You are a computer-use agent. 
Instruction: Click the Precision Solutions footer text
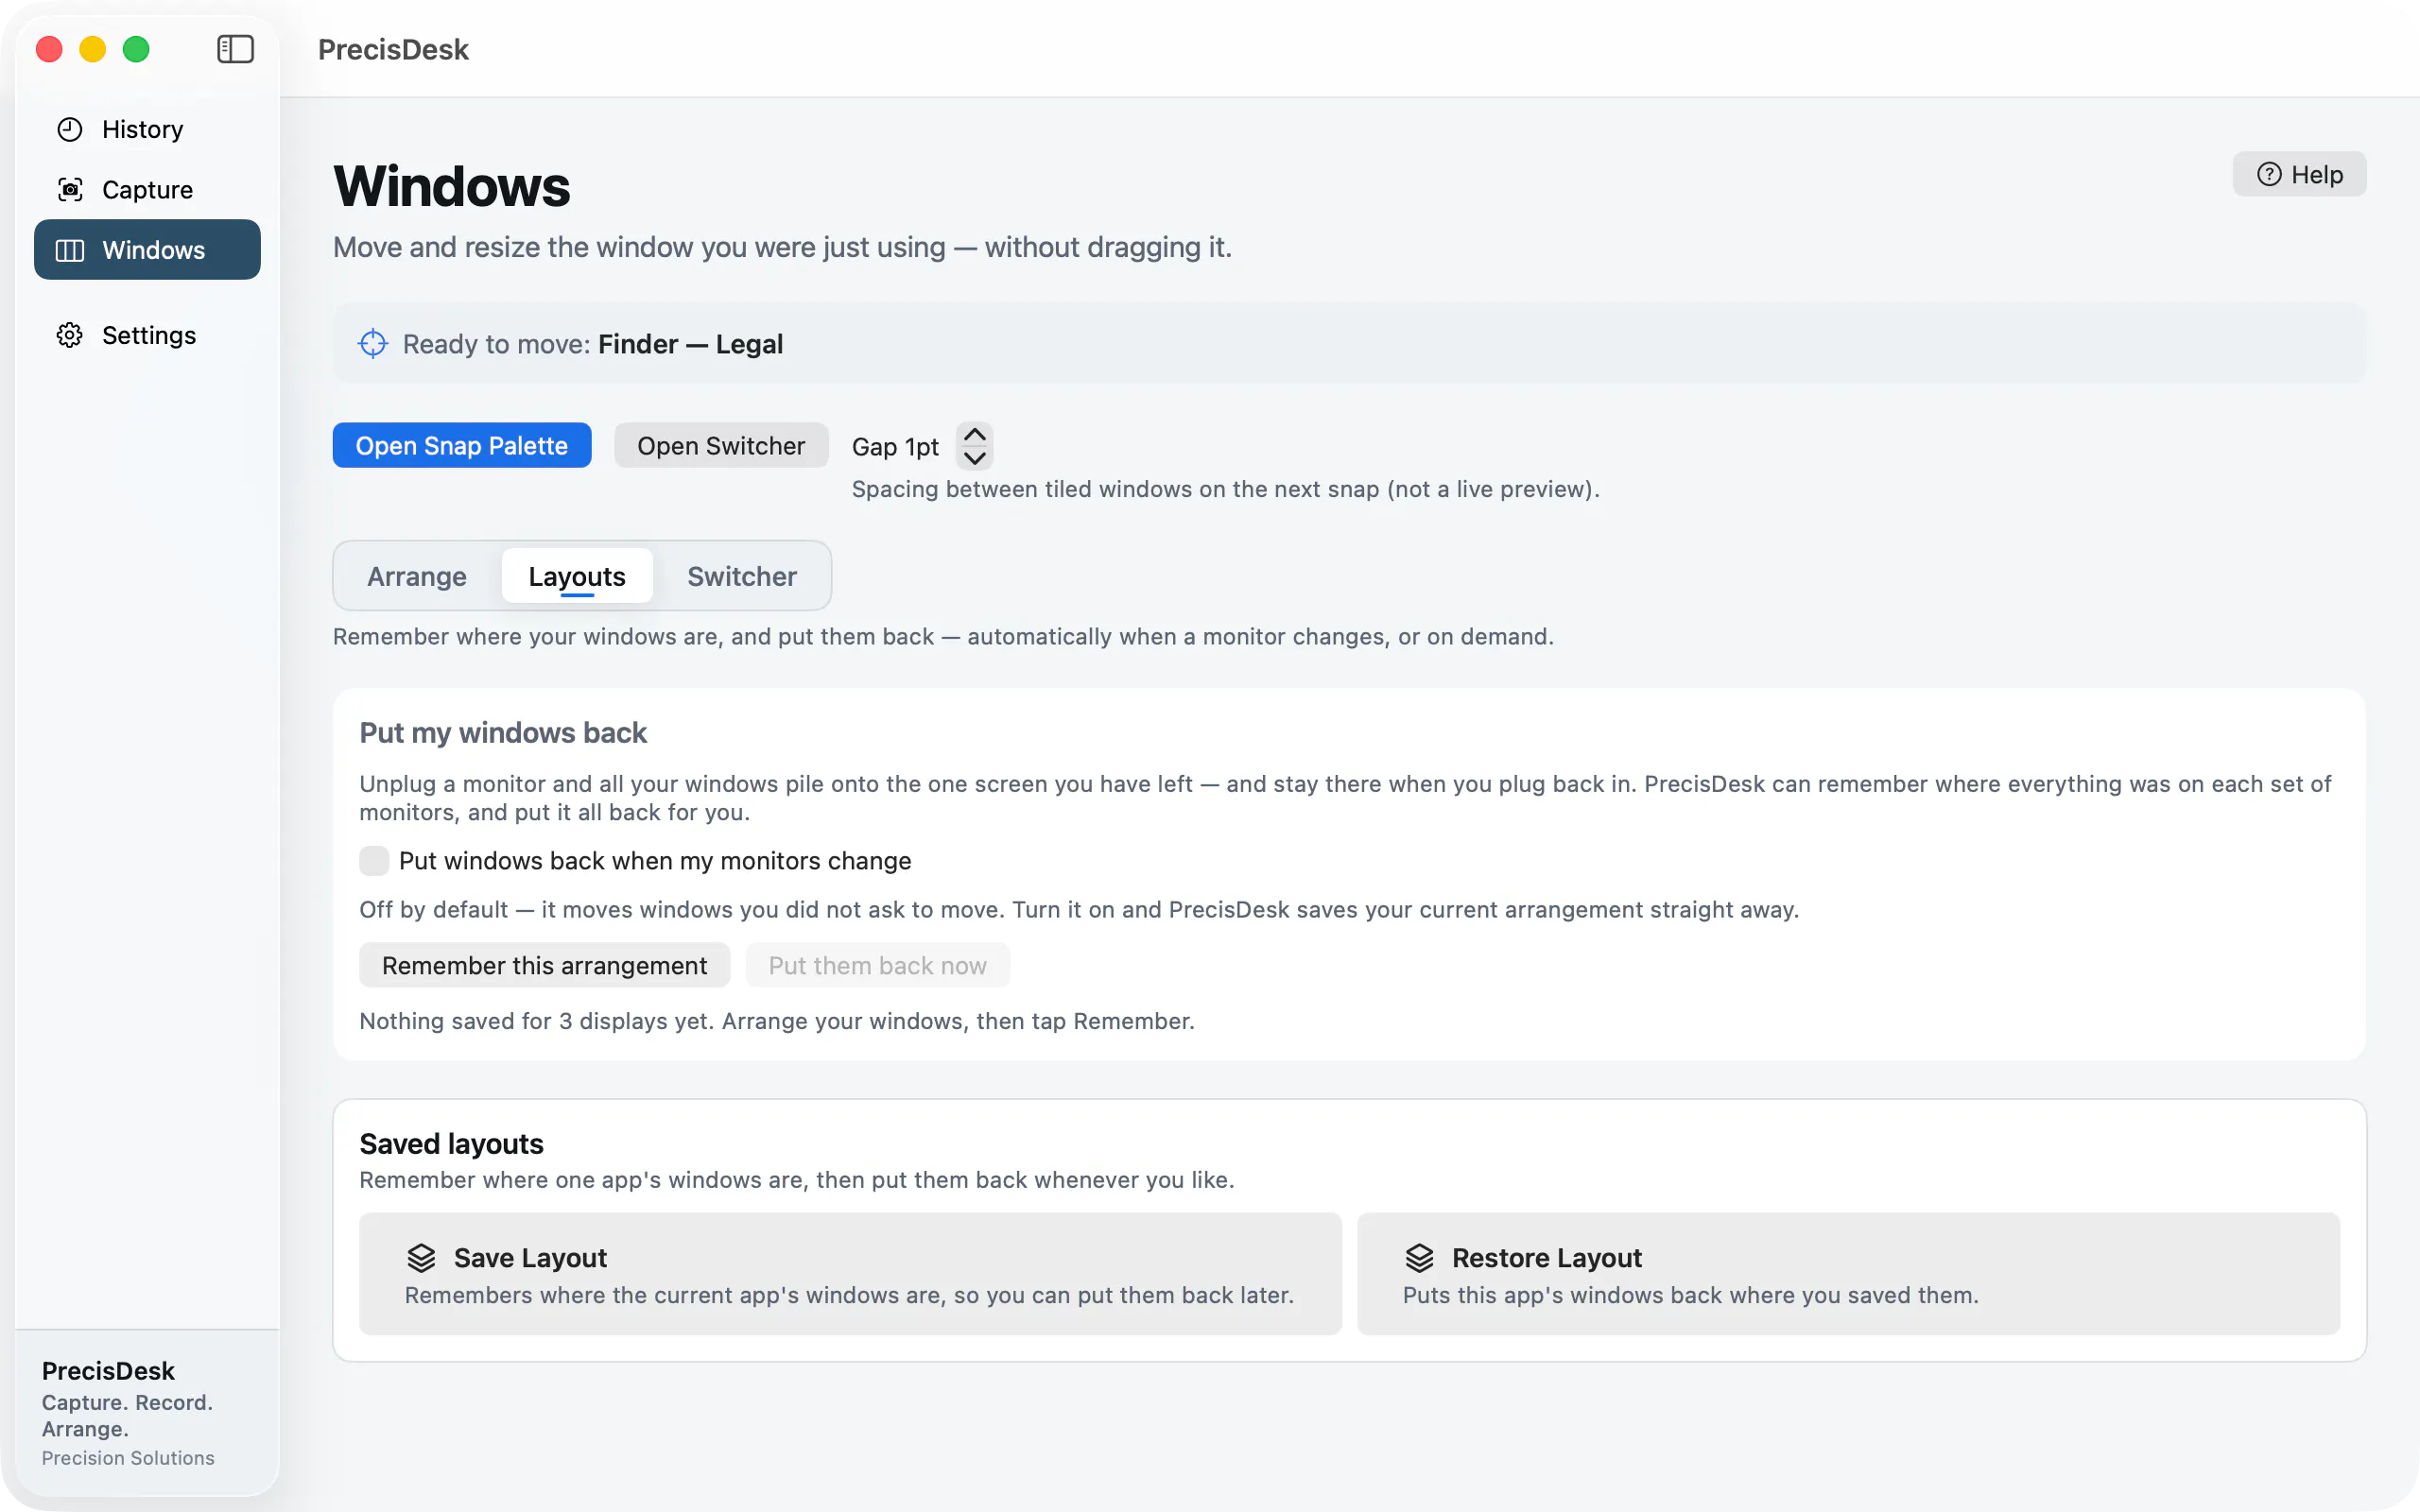tap(128, 1457)
